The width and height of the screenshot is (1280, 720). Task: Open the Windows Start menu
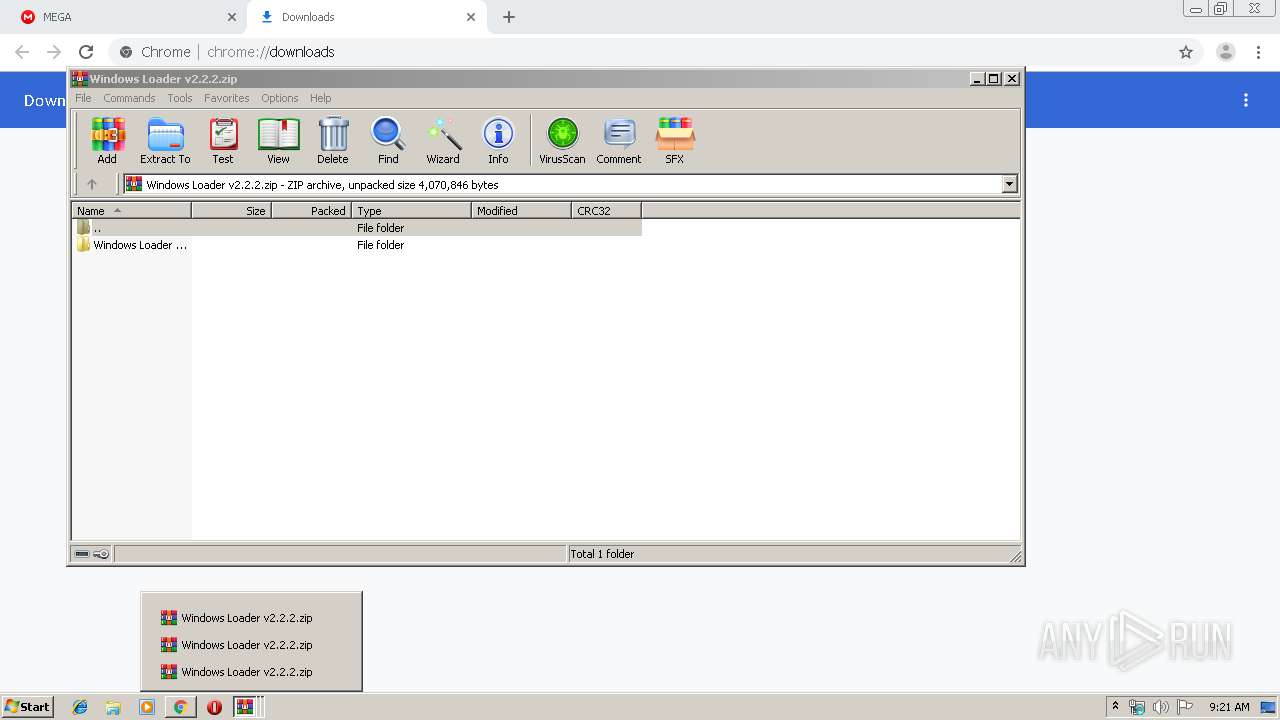(x=28, y=707)
